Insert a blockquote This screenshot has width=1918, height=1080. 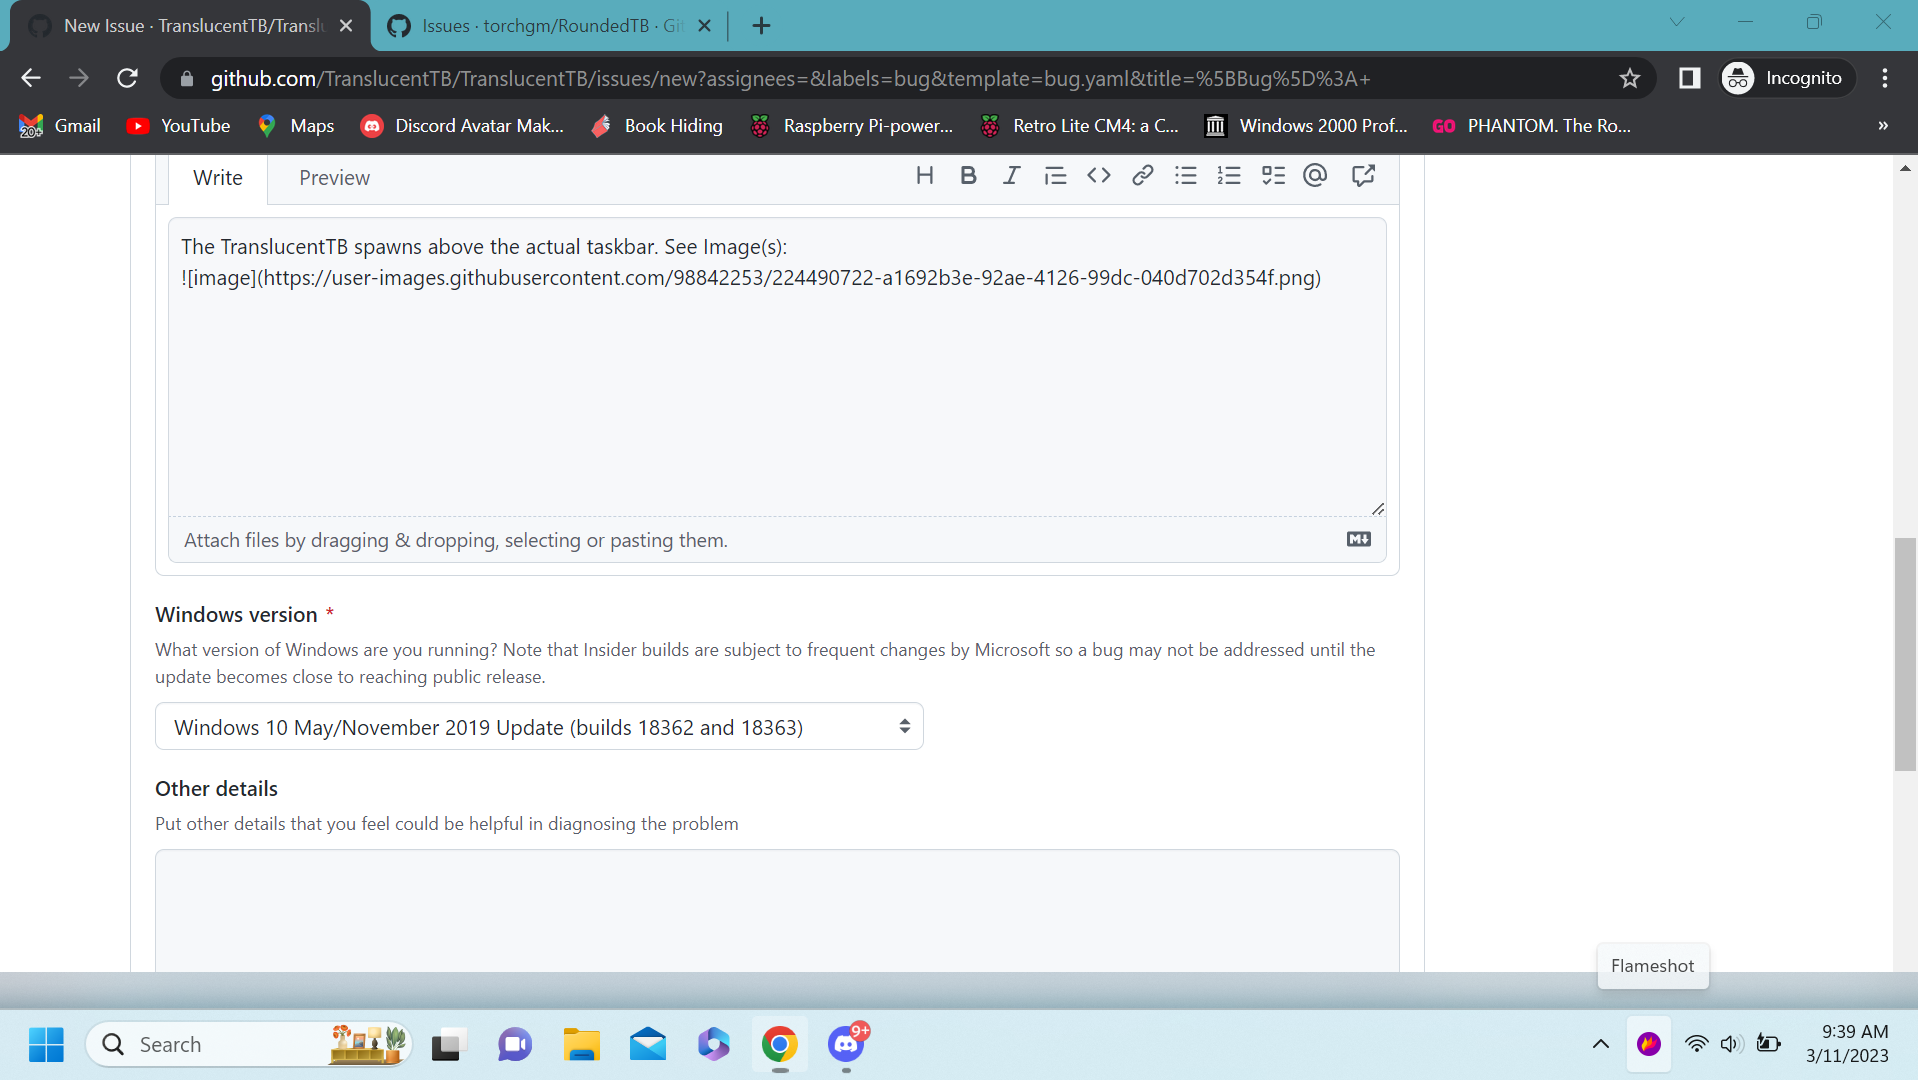click(1055, 175)
